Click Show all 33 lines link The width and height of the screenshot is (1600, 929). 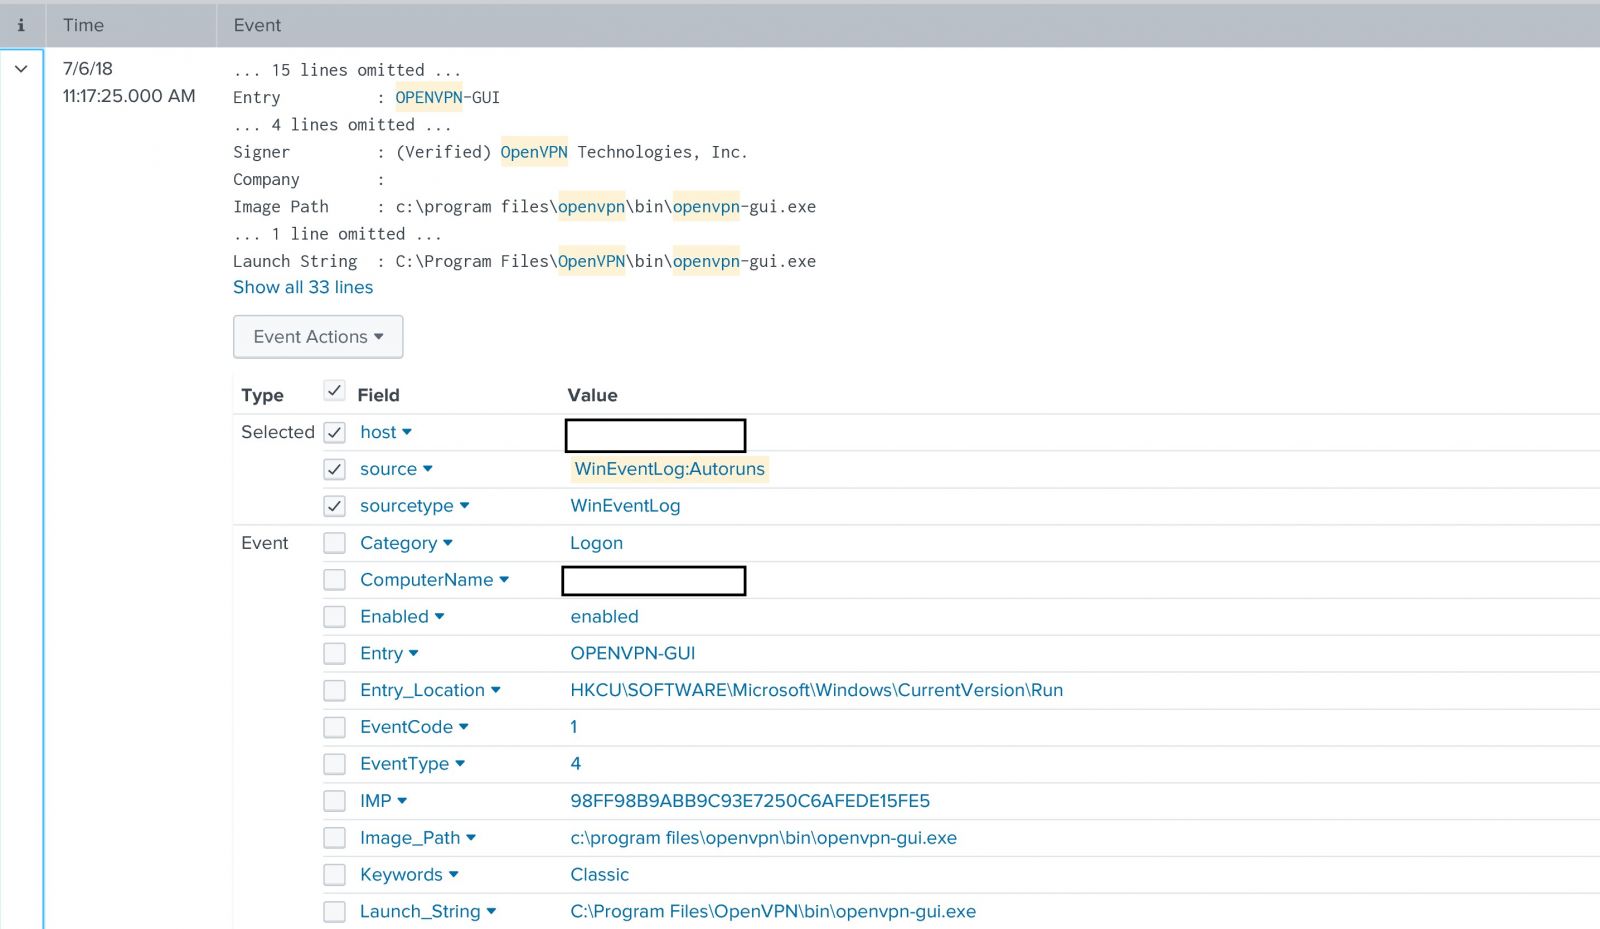tap(303, 287)
